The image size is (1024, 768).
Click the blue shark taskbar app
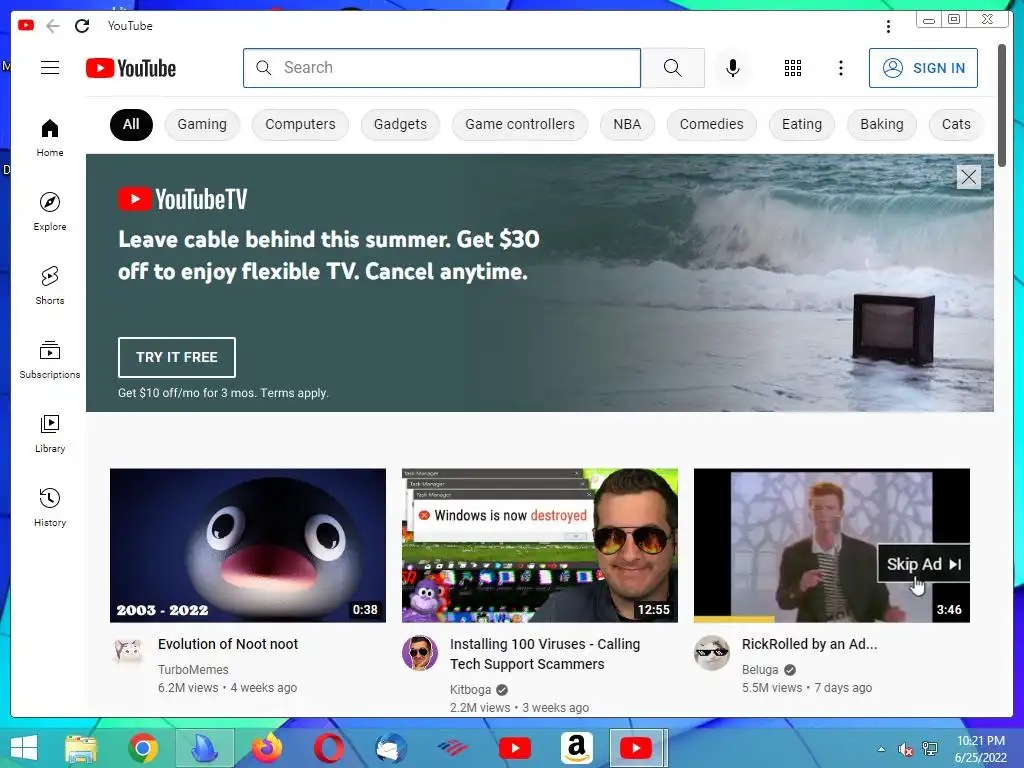pyautogui.click(x=205, y=748)
